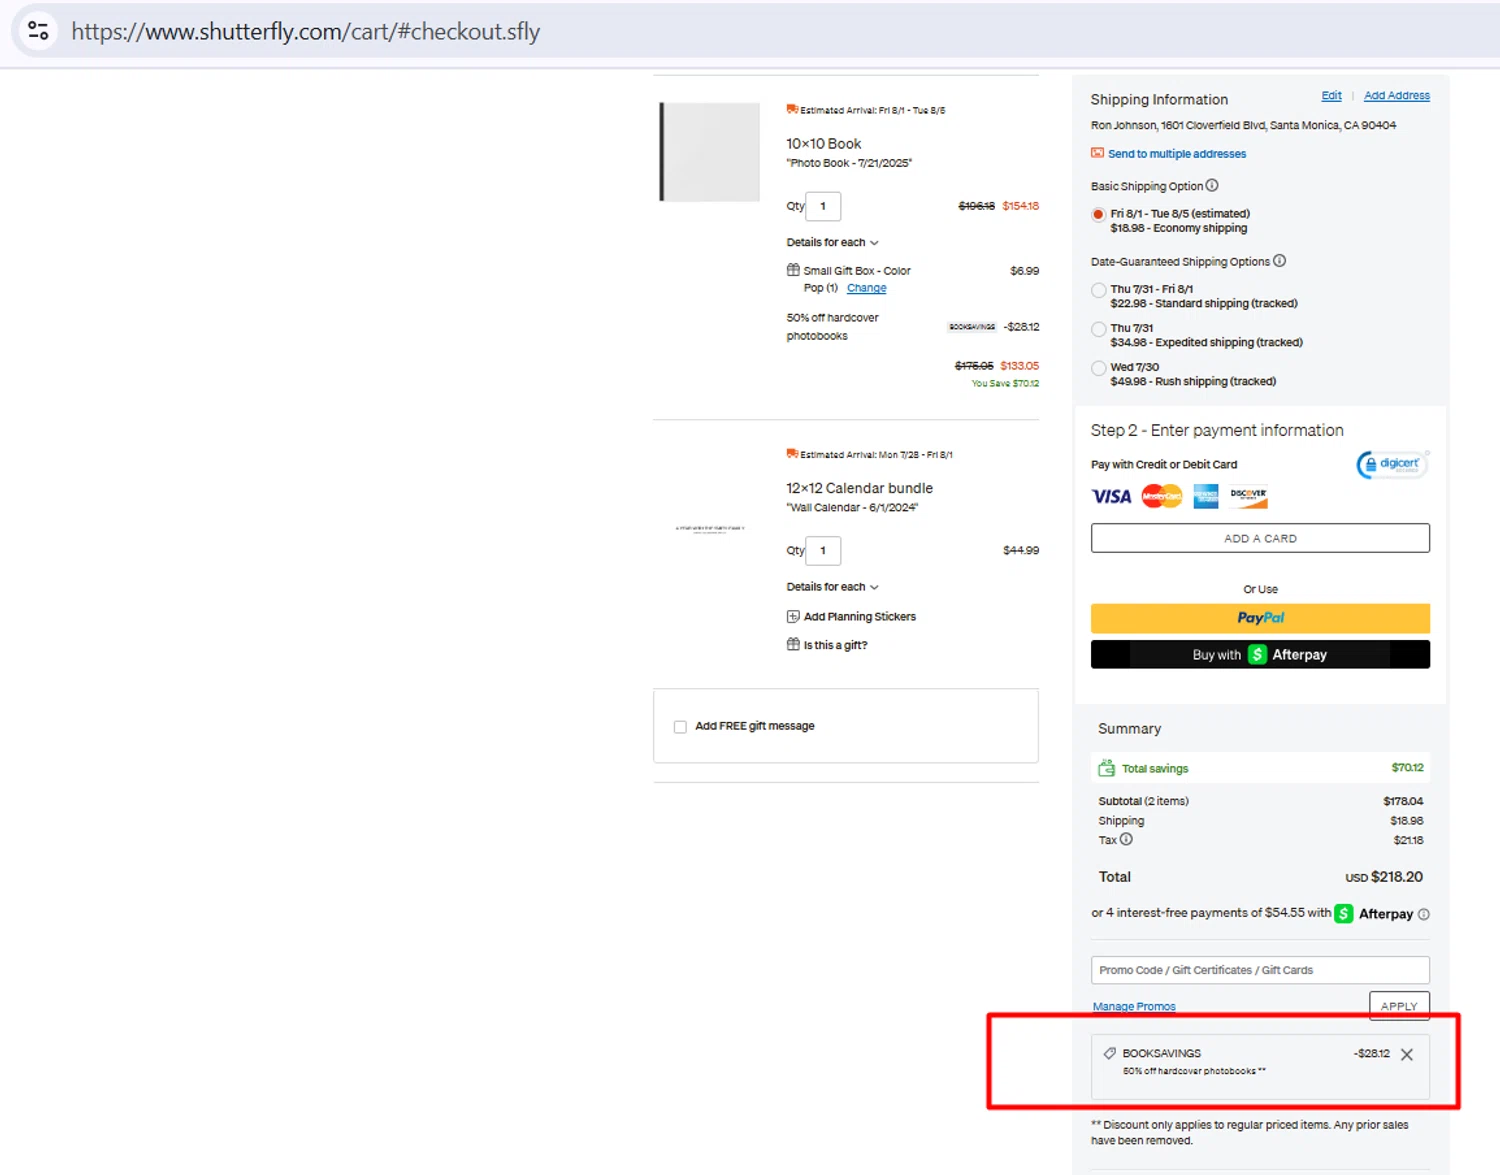Select $22.98 Standard shipping option
Image resolution: width=1500 pixels, height=1175 pixels.
click(1098, 291)
